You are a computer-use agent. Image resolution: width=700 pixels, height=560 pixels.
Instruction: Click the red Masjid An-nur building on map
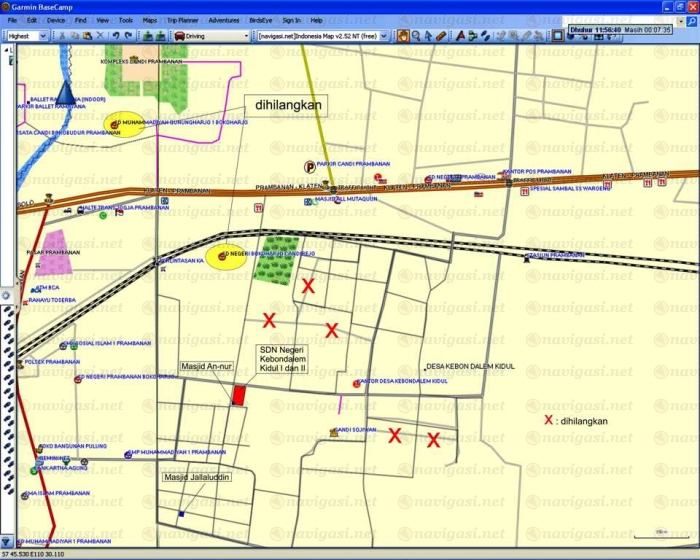238,393
